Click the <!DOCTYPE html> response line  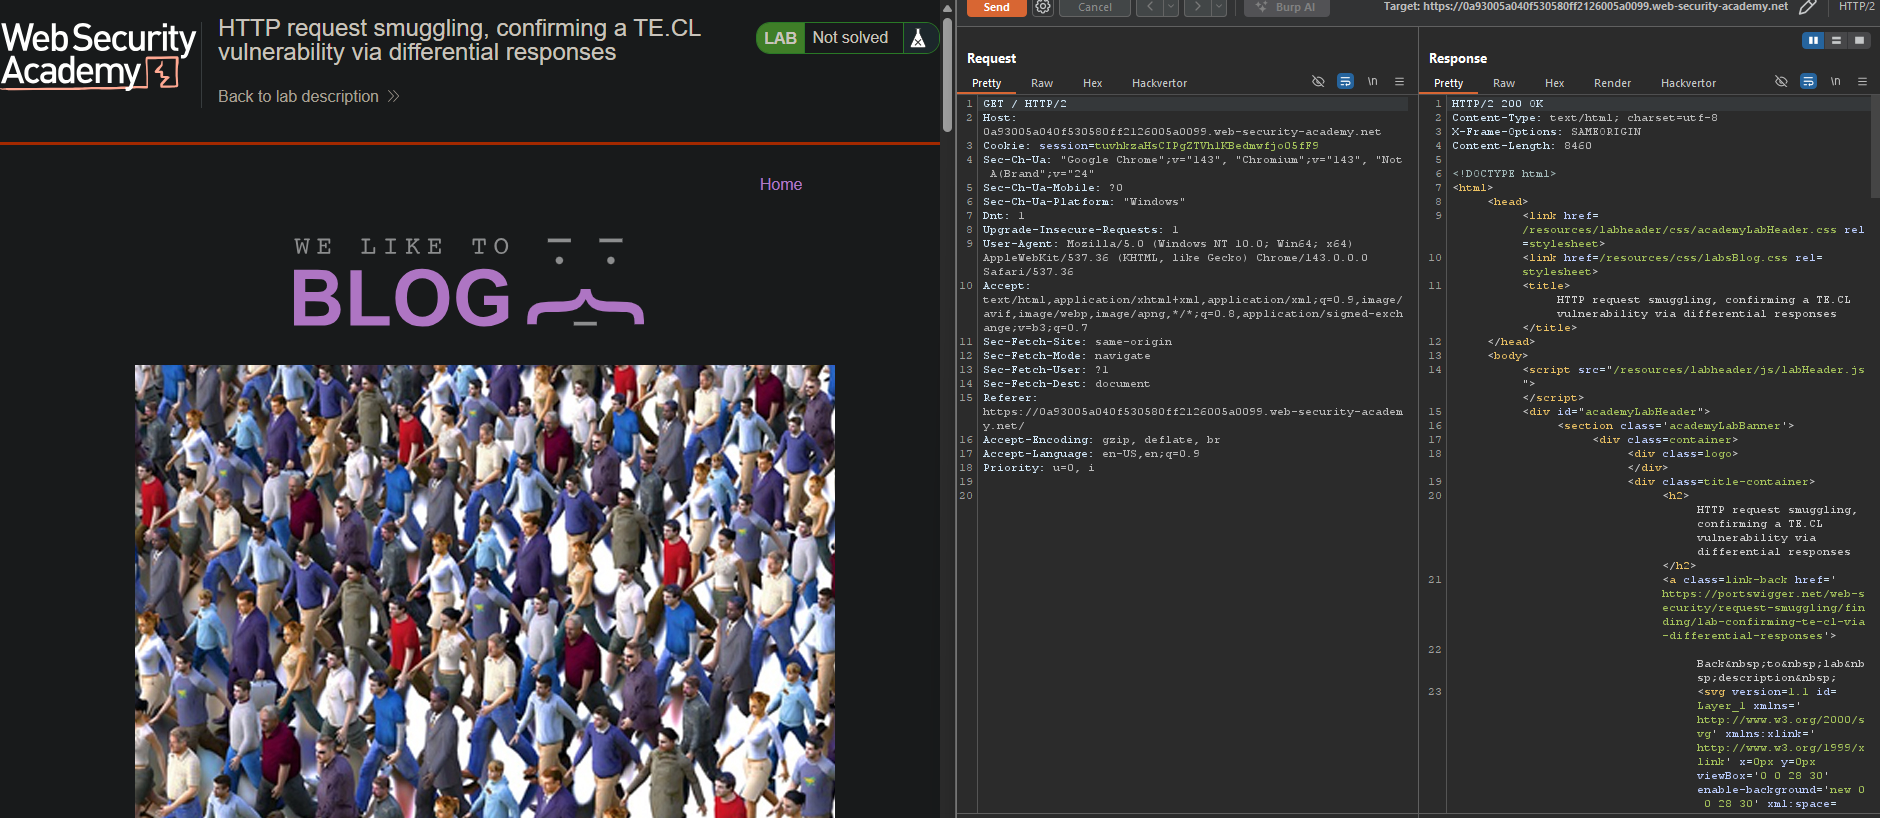tap(1504, 174)
